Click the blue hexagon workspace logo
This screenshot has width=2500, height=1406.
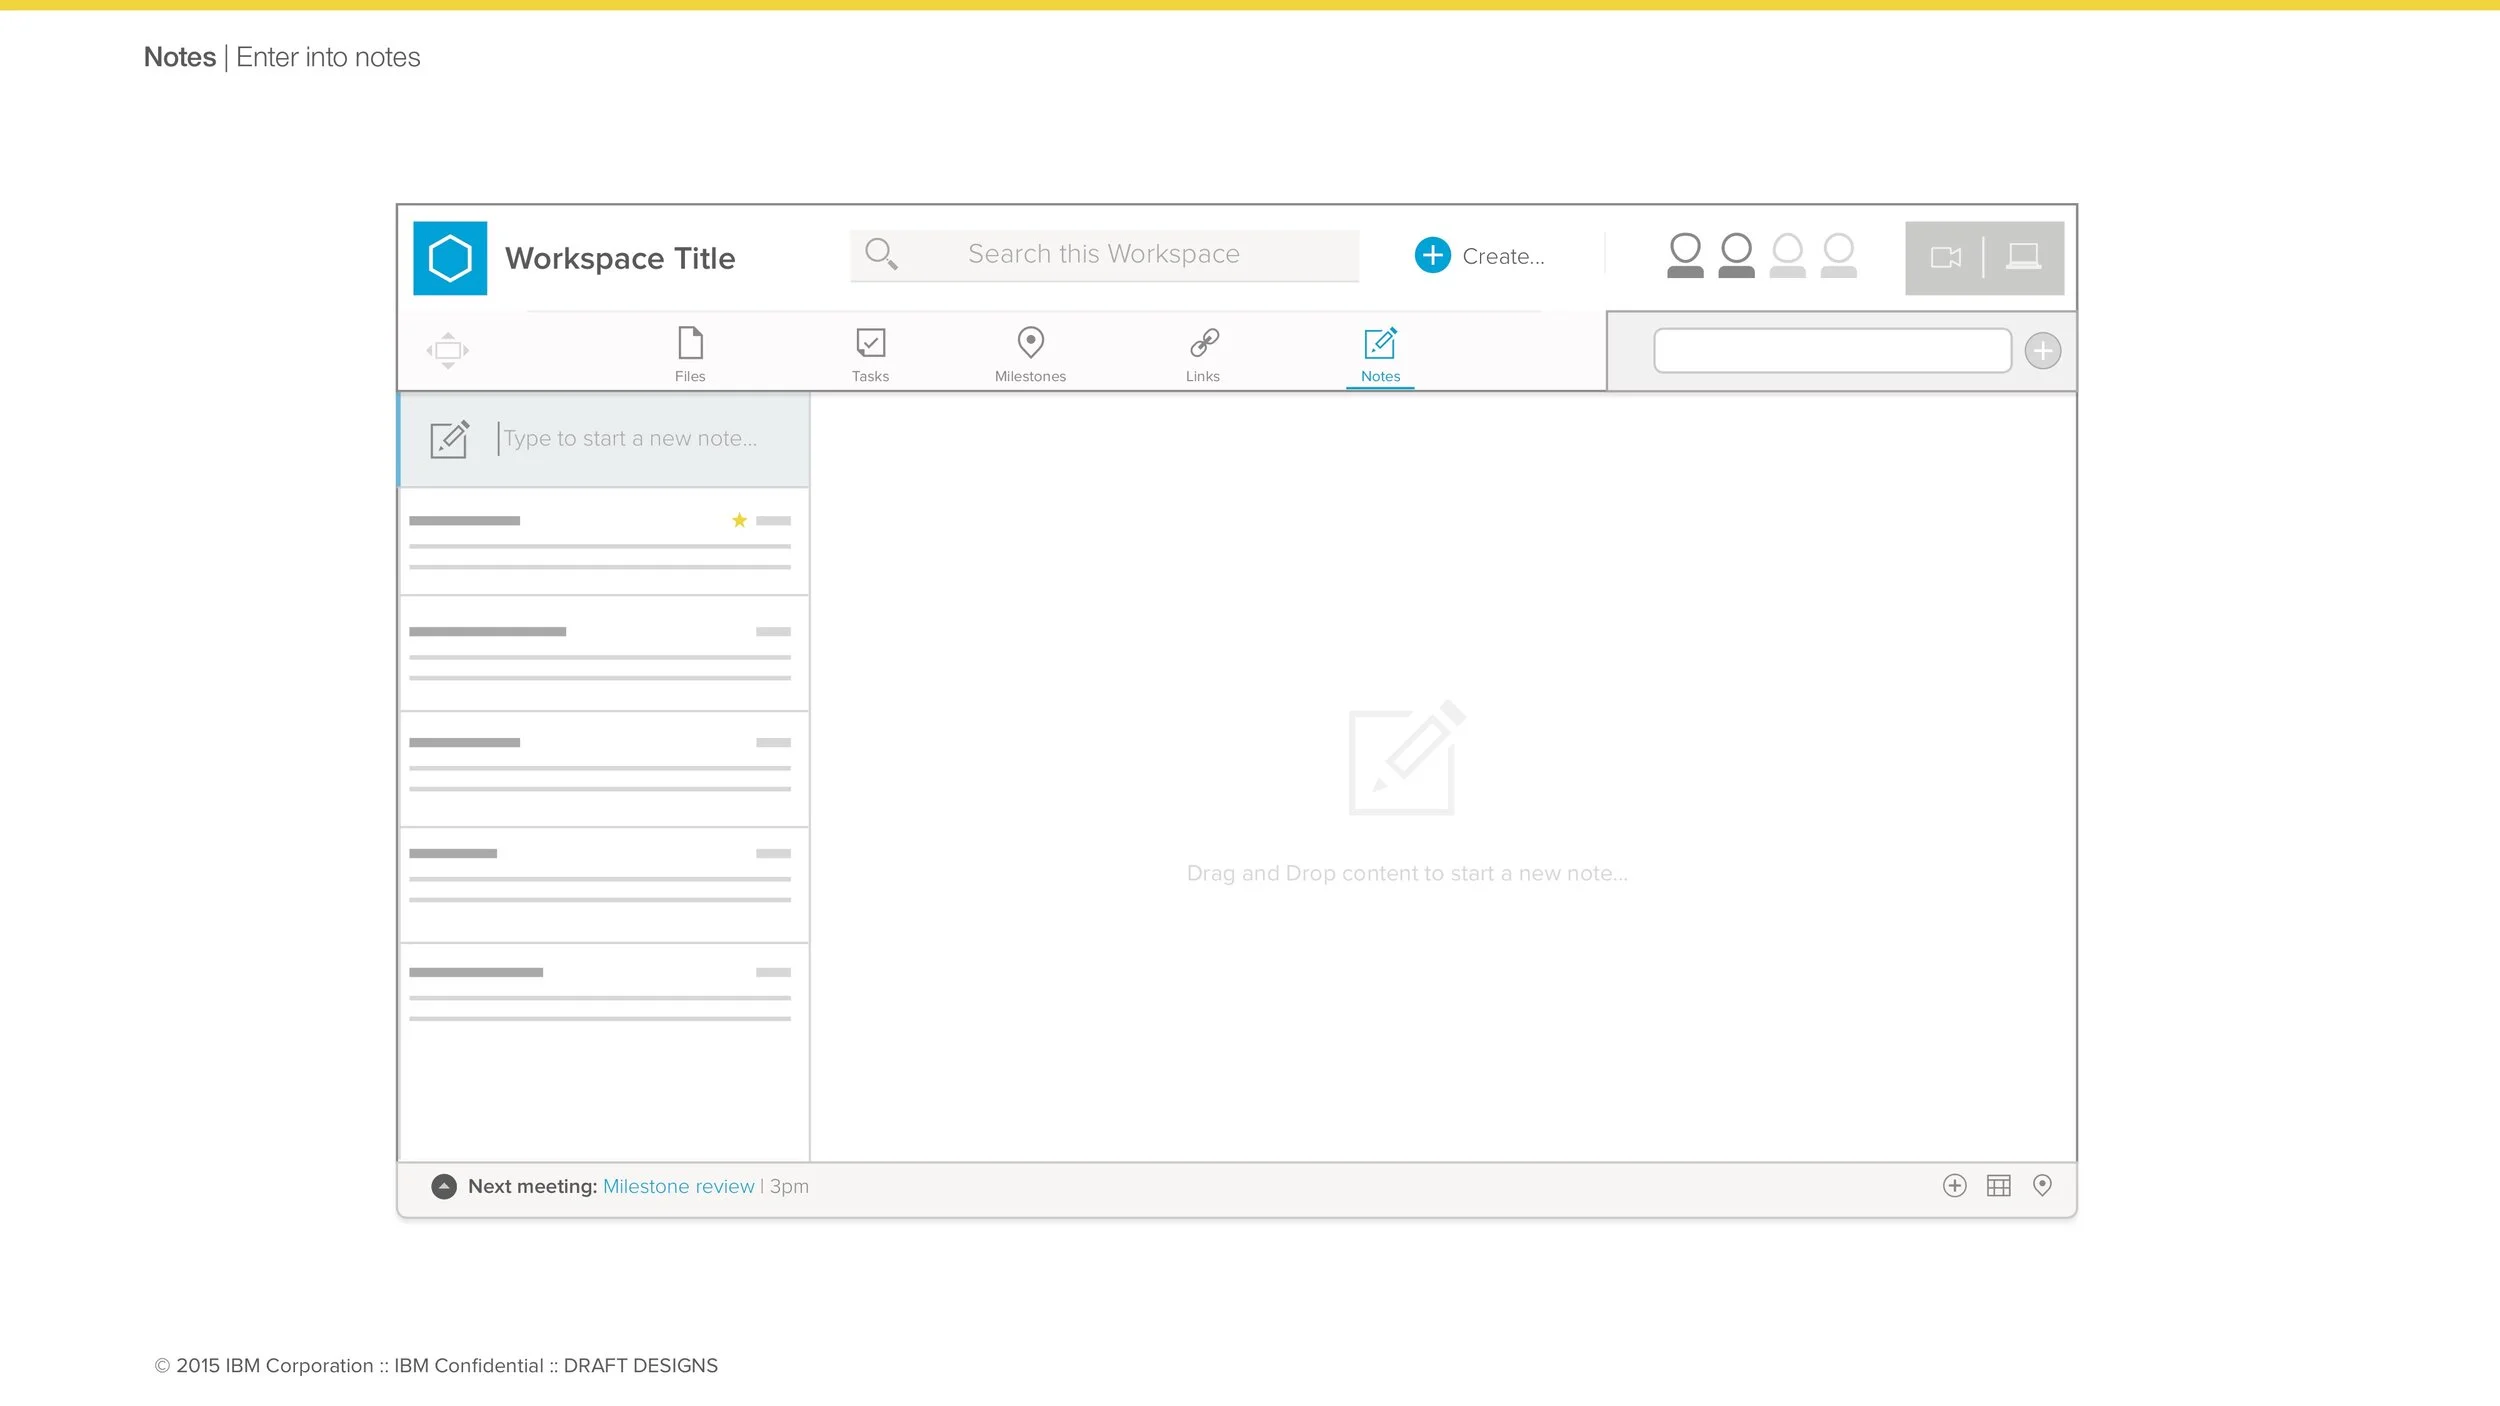pyautogui.click(x=450, y=258)
